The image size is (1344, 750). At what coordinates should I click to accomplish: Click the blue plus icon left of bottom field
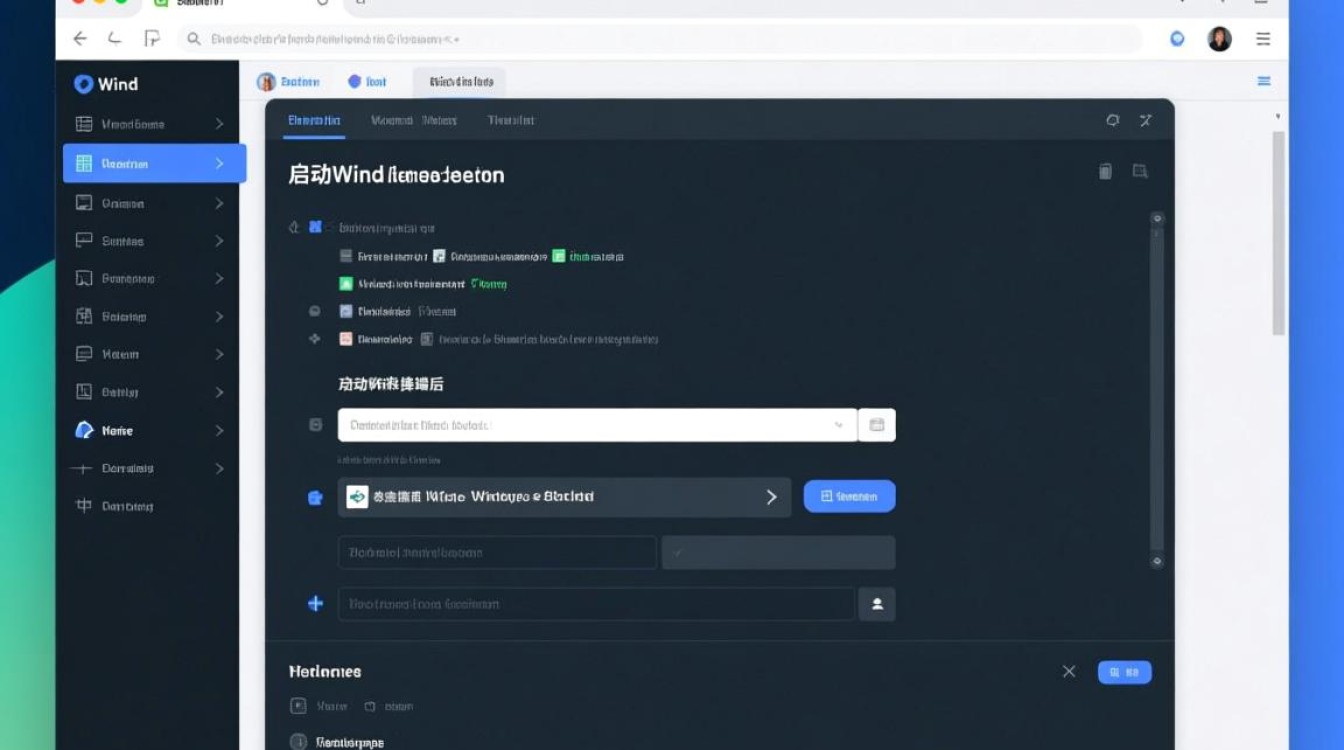[315, 604]
